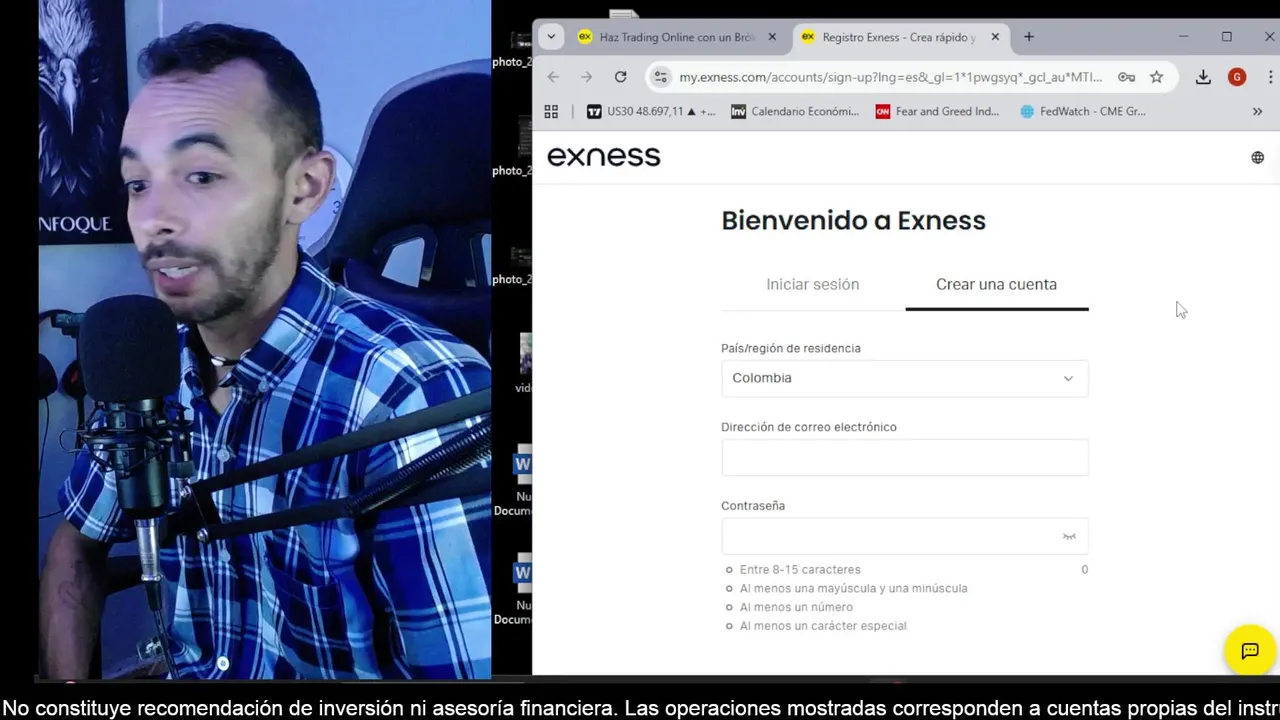
Task: Bookmark this page with the star
Action: tap(1157, 77)
